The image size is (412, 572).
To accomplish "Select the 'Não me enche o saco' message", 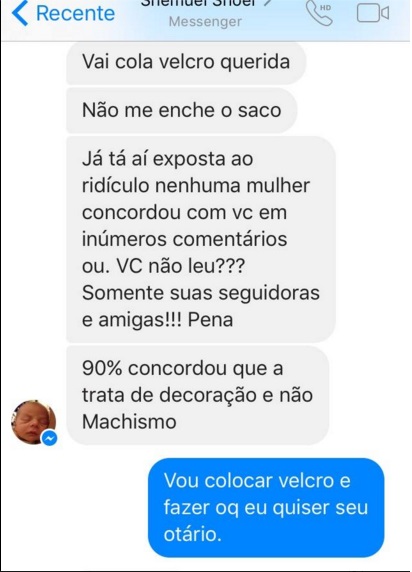I will point(181,111).
